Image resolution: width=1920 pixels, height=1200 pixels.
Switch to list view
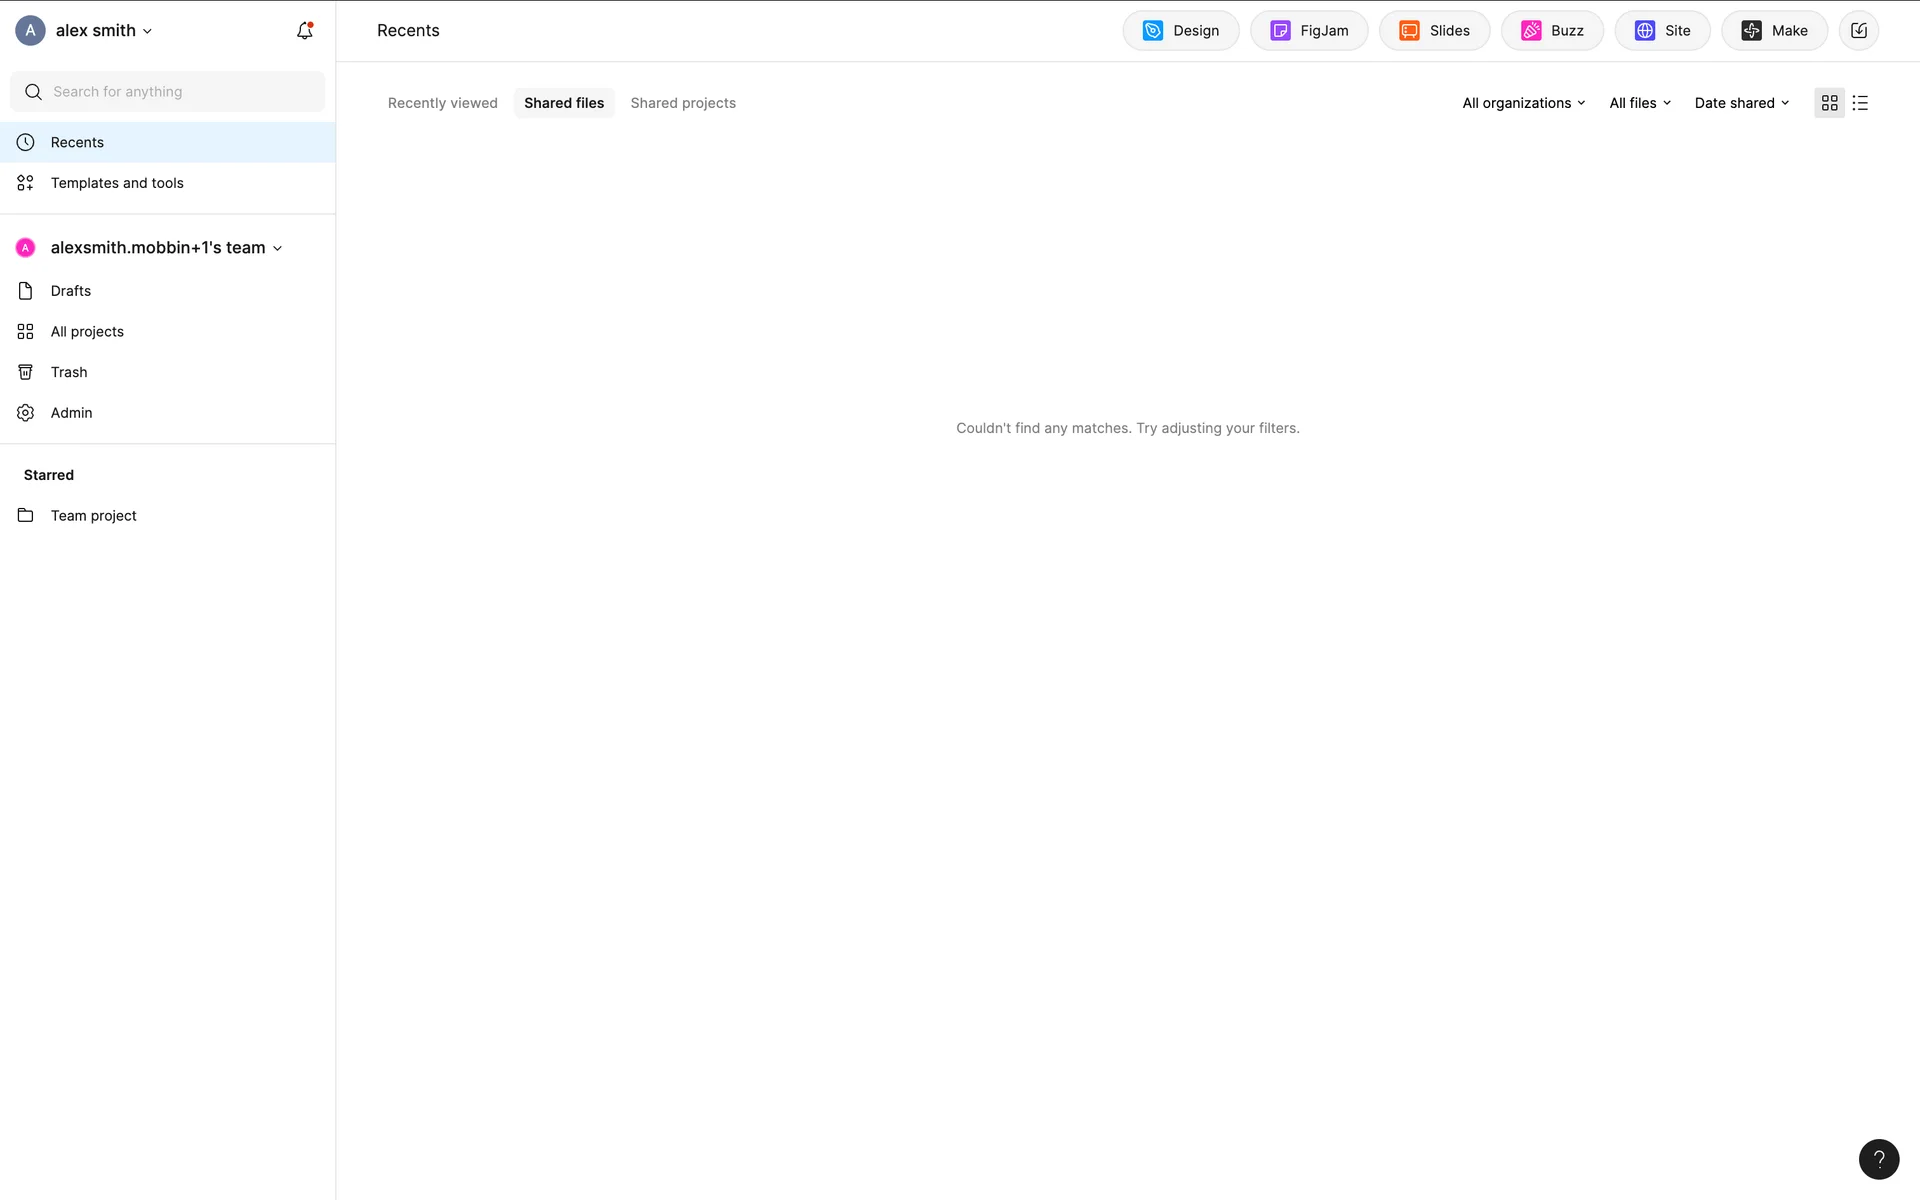pyautogui.click(x=1860, y=103)
